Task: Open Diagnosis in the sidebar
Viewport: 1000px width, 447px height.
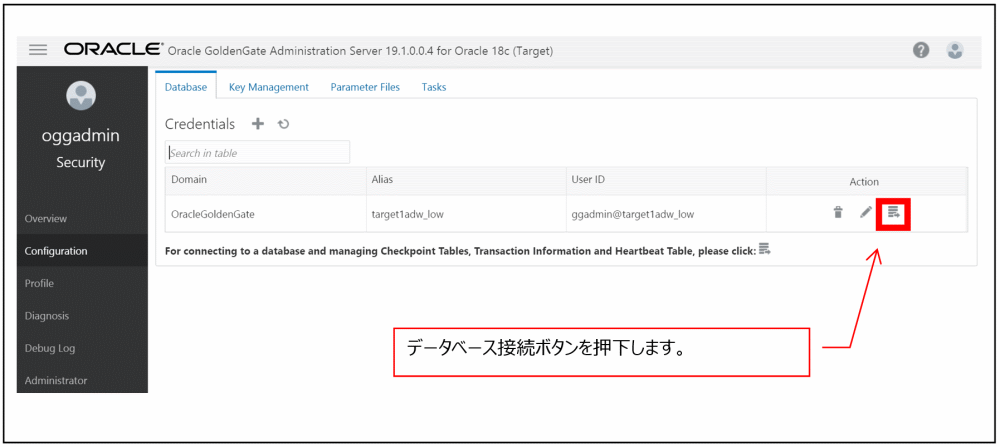Action: [82, 316]
